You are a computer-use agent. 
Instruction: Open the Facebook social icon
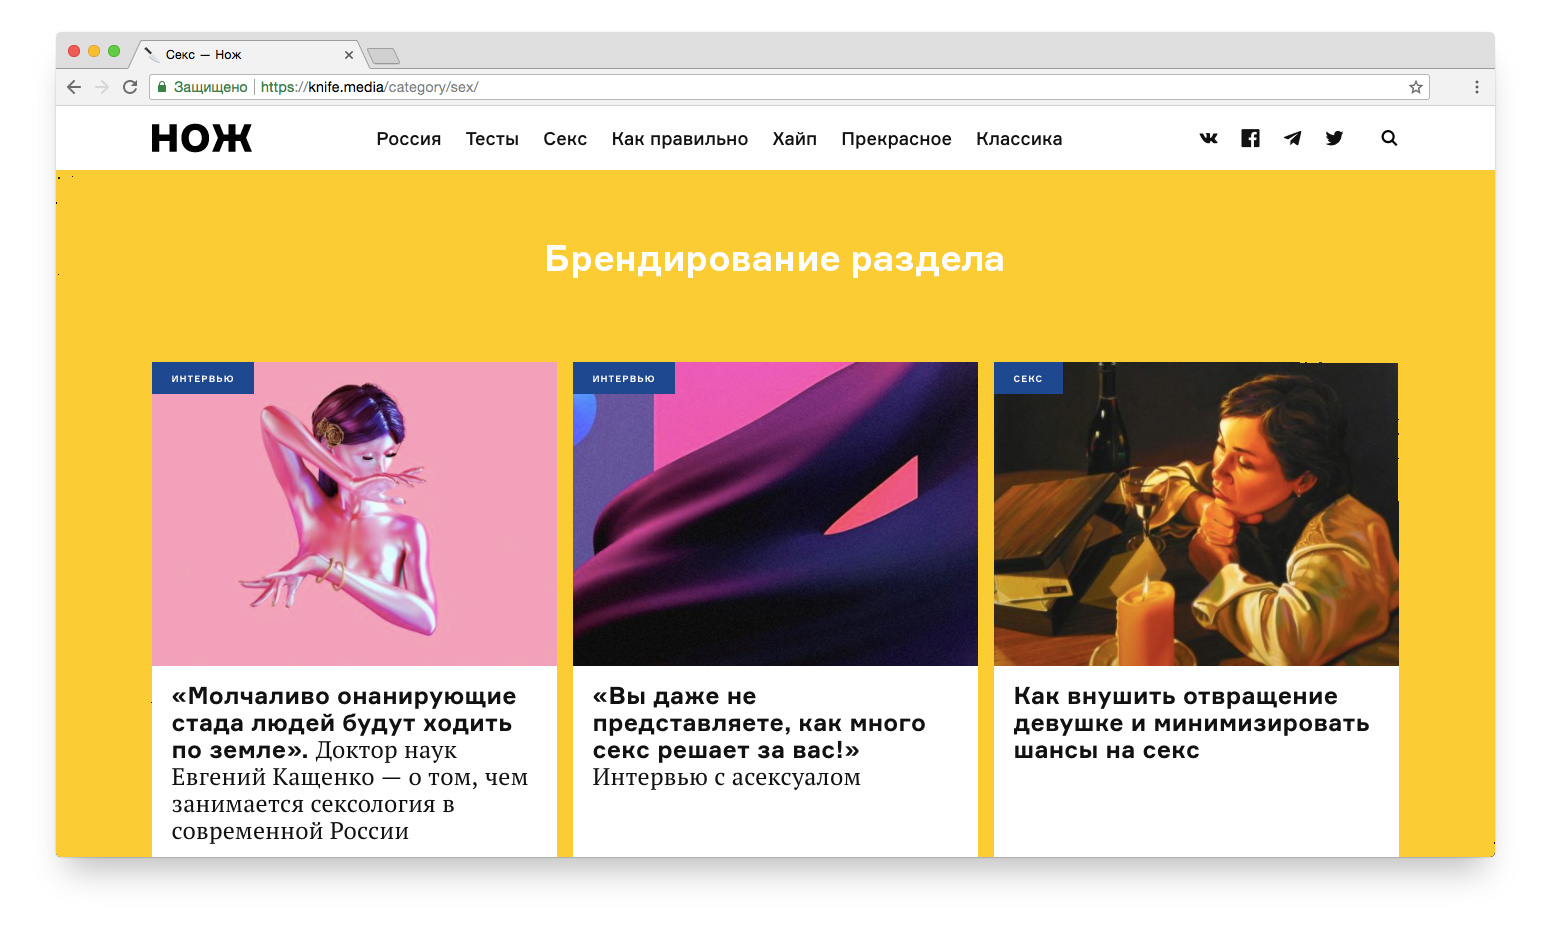point(1250,138)
